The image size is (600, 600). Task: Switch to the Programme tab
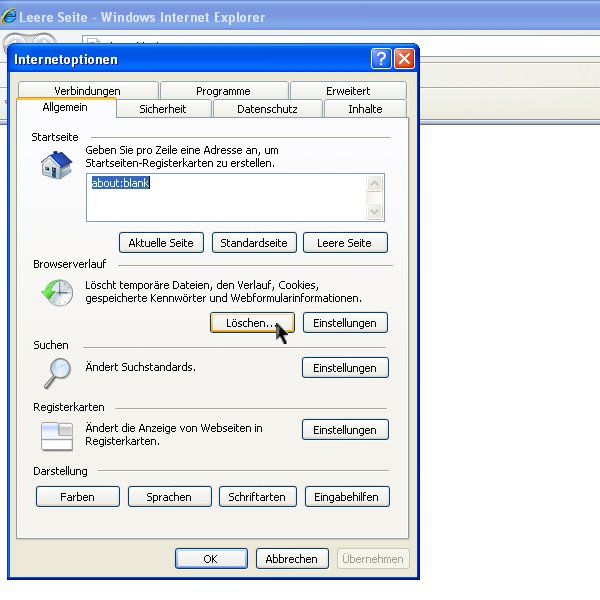[x=223, y=91]
